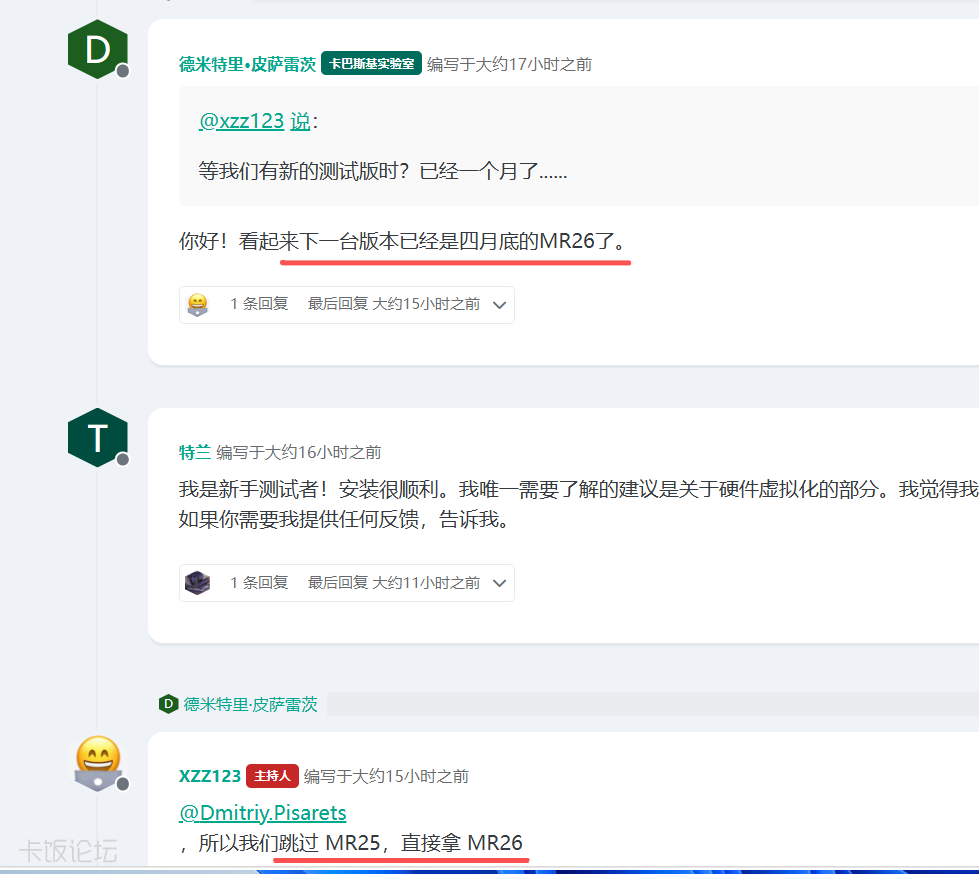Image resolution: width=979 pixels, height=874 pixels.
Task: Click 特兰's green hexagon avatar
Action: tap(97, 437)
